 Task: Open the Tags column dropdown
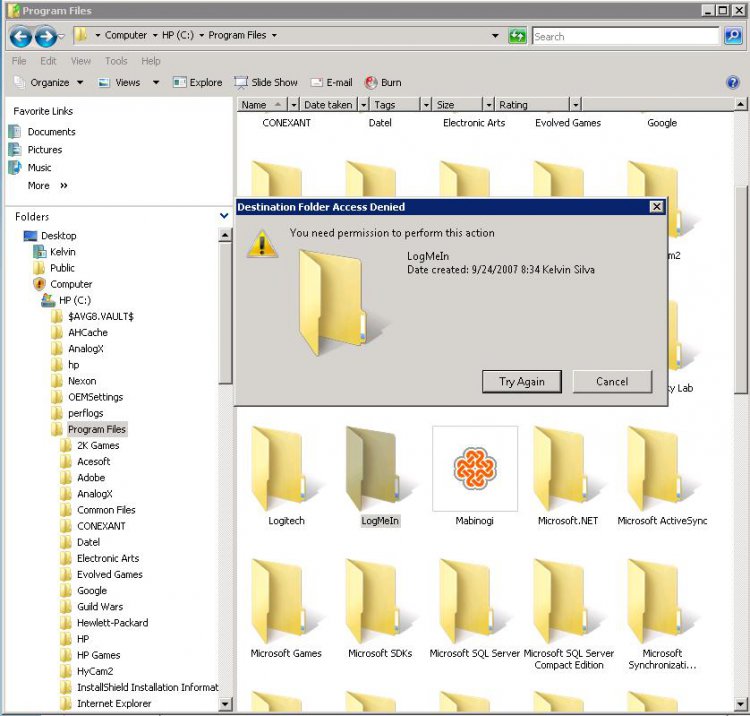click(426, 105)
